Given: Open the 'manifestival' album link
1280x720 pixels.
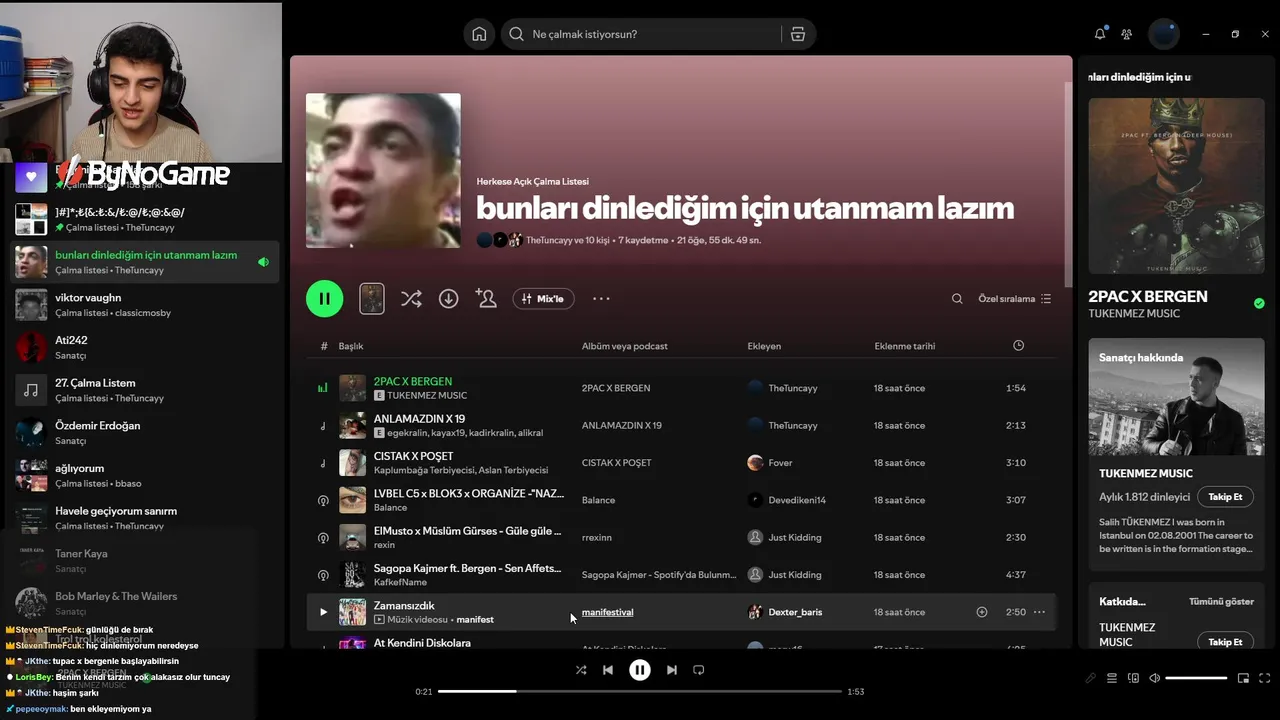Looking at the screenshot, I should click(607, 612).
